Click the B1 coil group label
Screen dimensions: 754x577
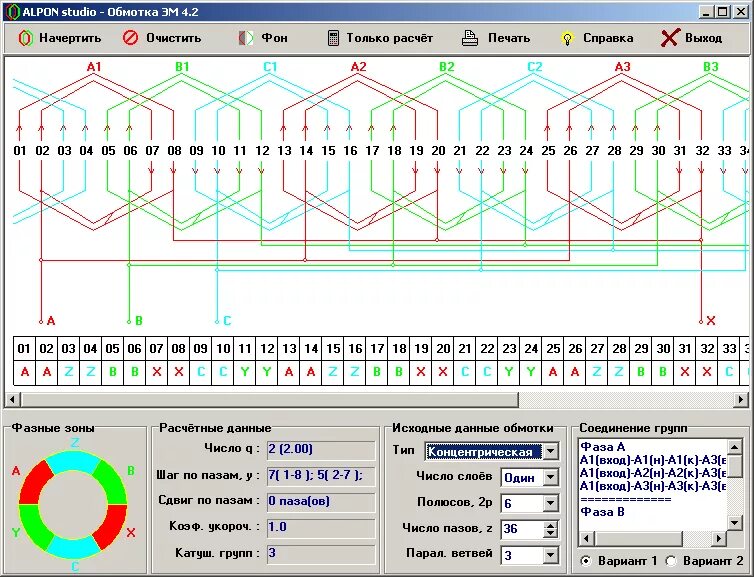tap(182, 66)
